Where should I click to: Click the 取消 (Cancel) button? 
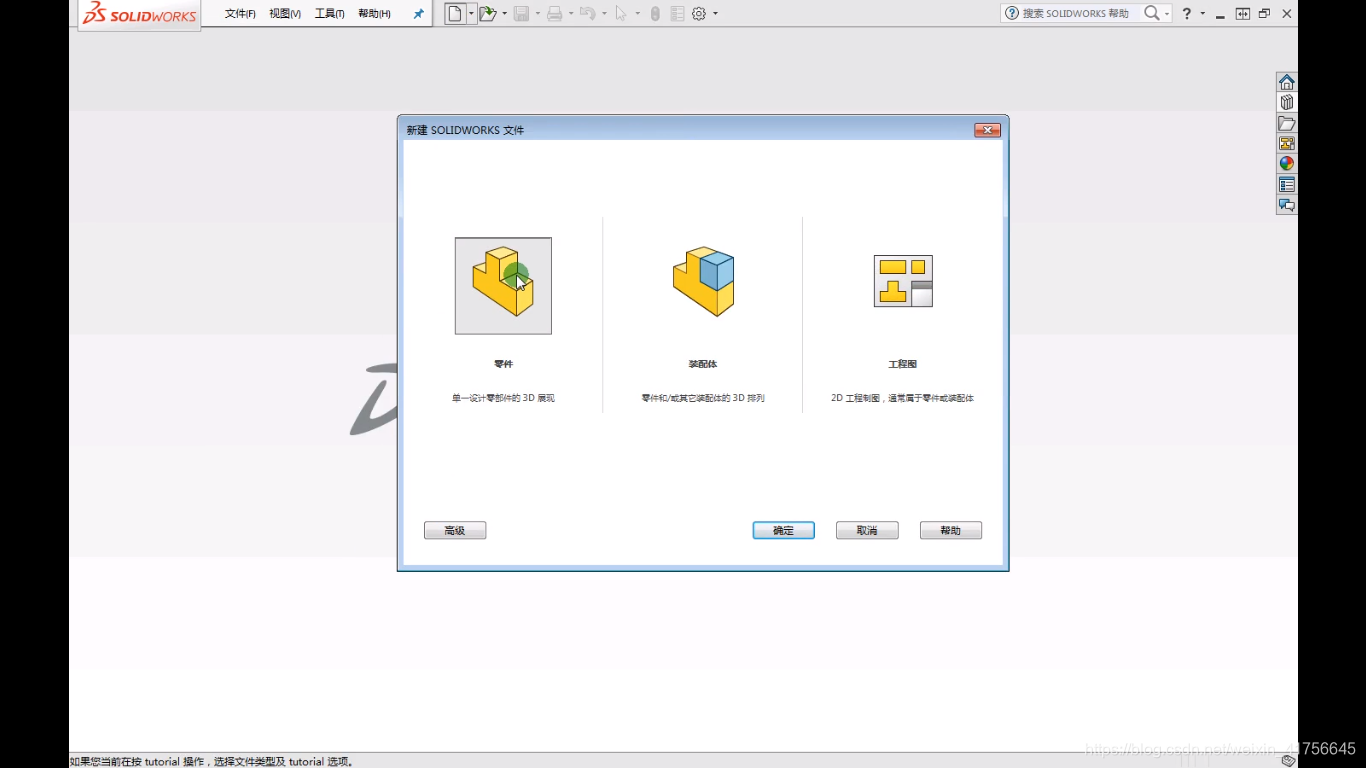point(867,531)
